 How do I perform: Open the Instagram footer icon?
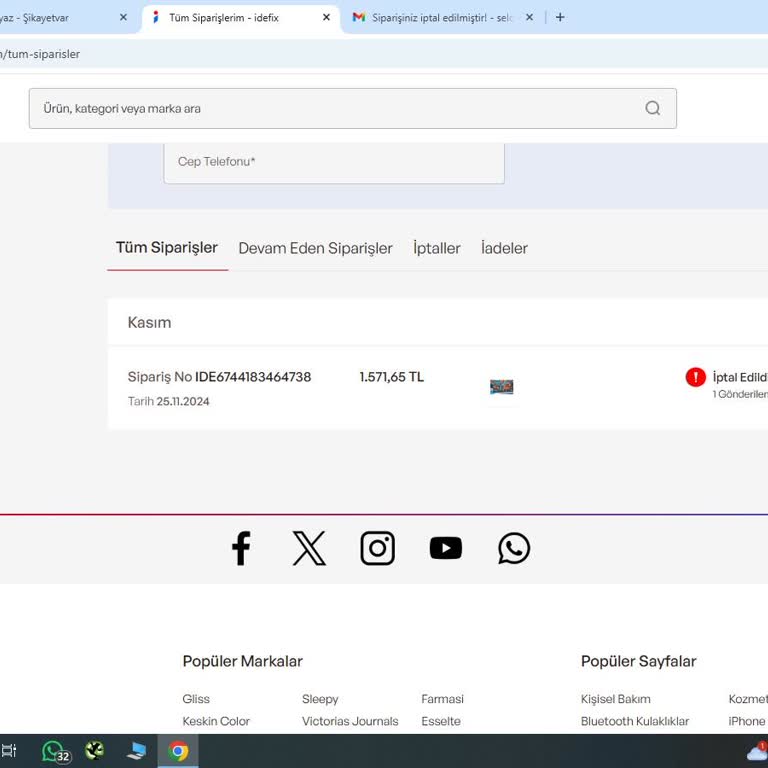(x=377, y=548)
